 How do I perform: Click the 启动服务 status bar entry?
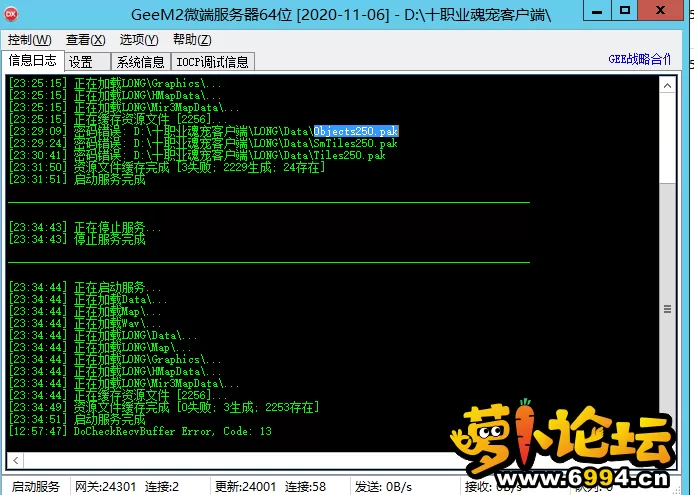[35, 487]
